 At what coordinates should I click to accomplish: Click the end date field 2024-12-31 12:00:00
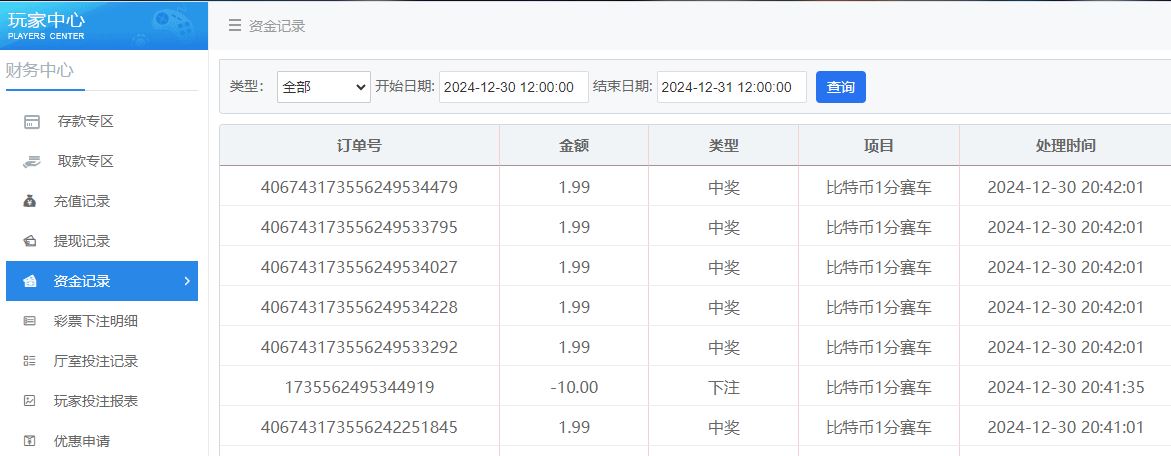731,87
